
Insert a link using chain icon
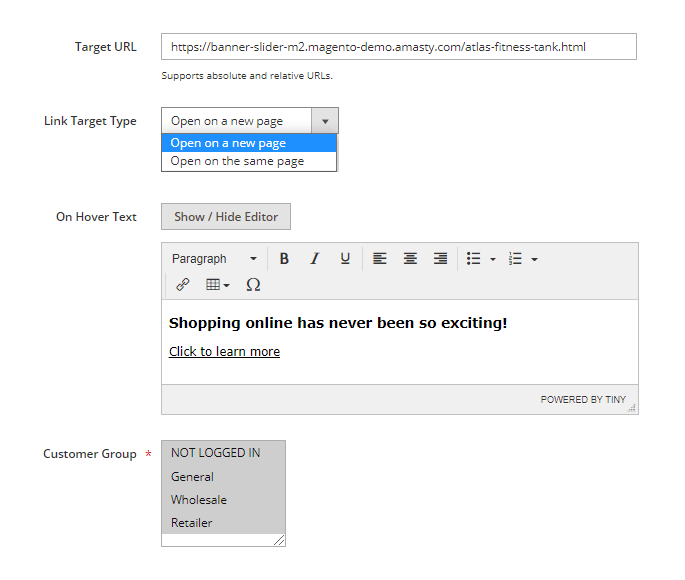[x=183, y=285]
